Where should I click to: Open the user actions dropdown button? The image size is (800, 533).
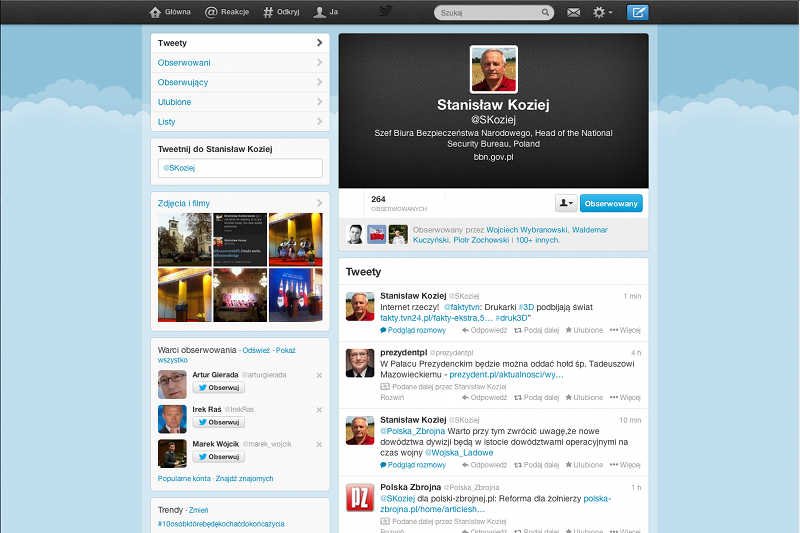pos(566,203)
